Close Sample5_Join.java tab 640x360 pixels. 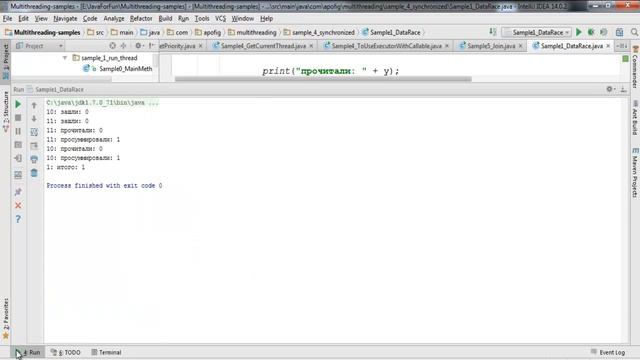tap(520, 46)
